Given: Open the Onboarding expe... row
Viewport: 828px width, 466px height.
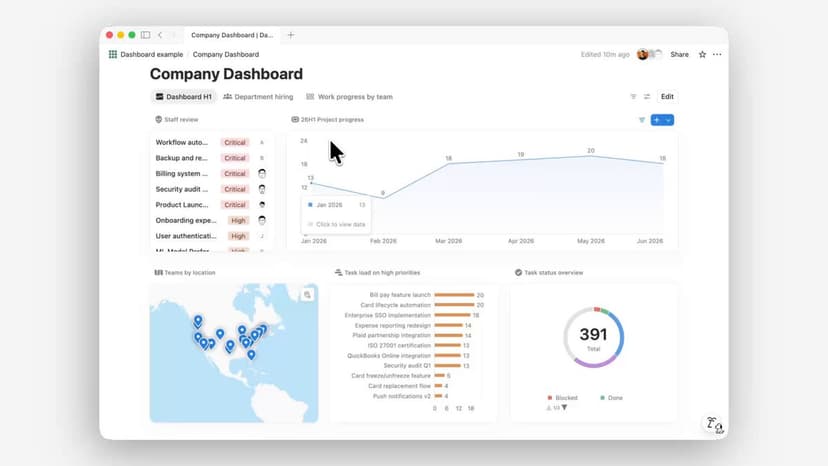Looking at the screenshot, I should tap(211, 220).
